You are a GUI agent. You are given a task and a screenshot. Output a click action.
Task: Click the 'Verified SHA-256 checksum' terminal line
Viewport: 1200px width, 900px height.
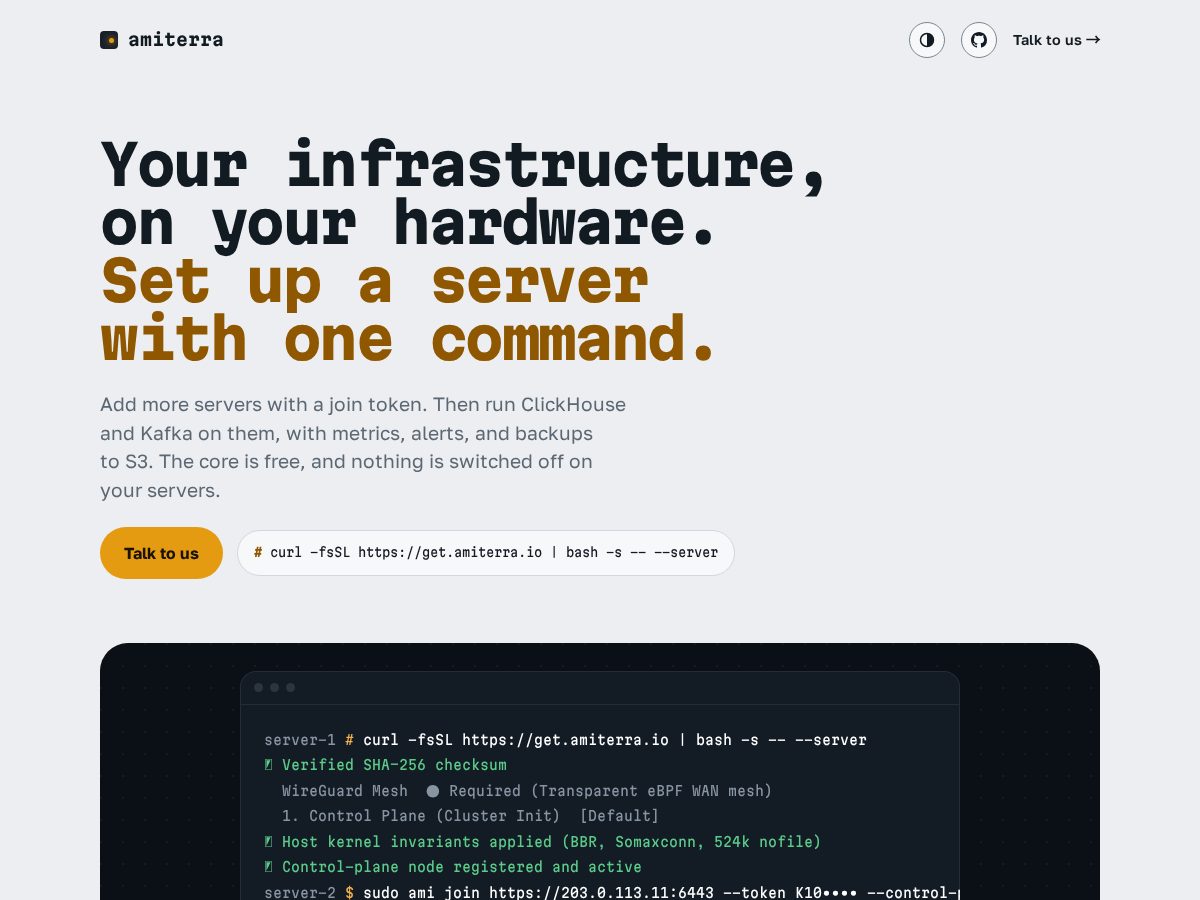[386, 765]
